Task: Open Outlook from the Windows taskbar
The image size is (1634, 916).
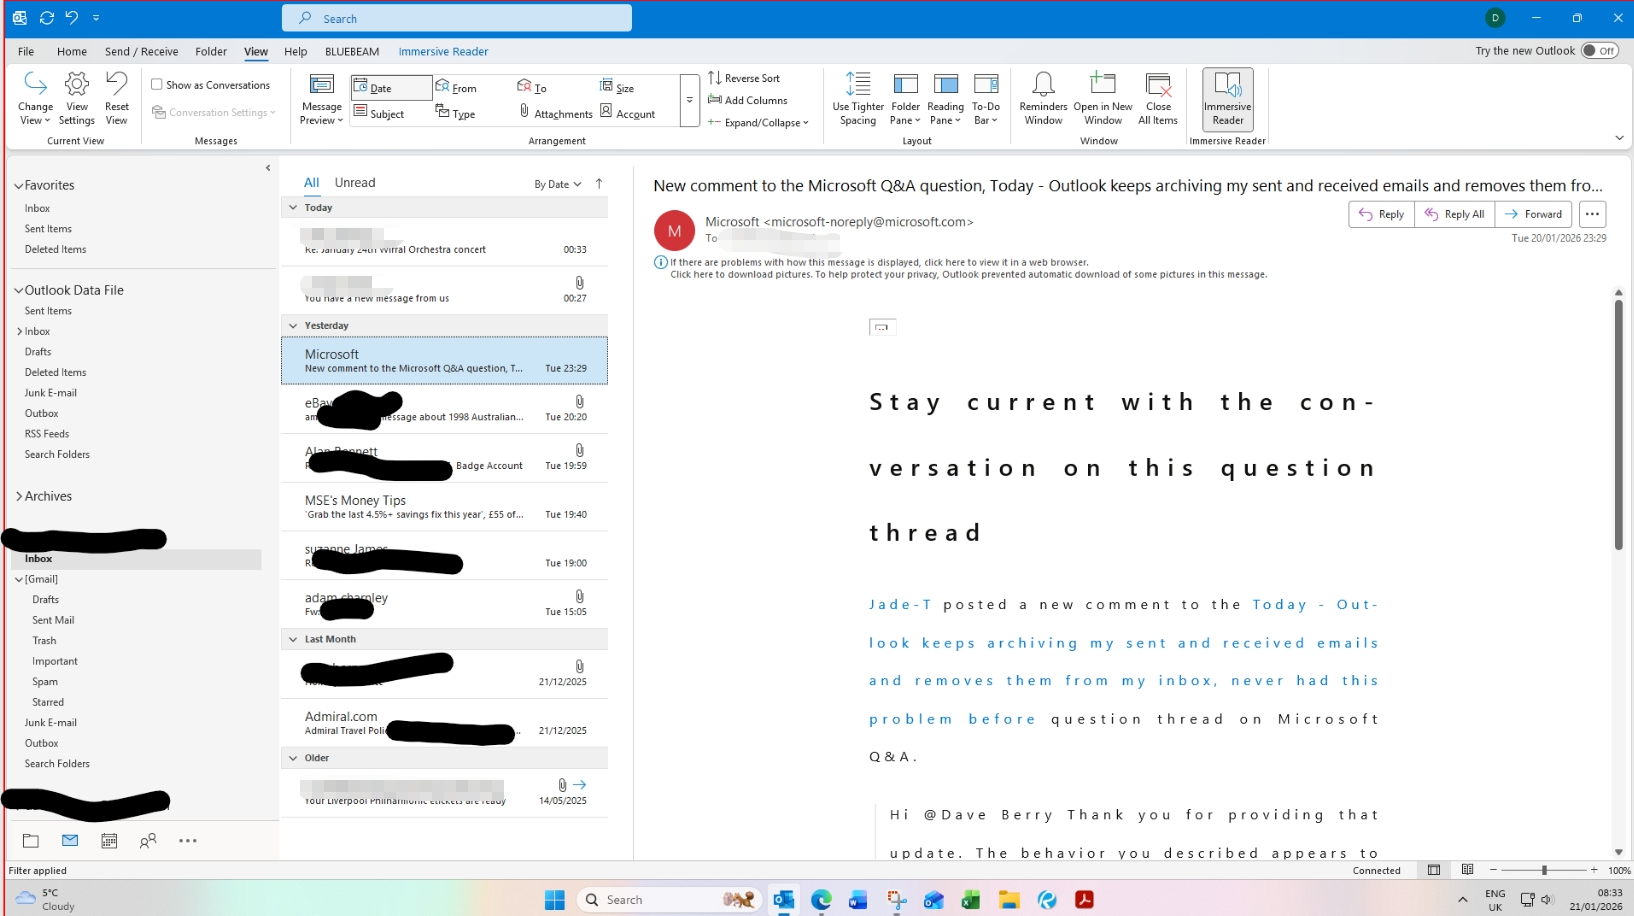Action: [x=783, y=900]
